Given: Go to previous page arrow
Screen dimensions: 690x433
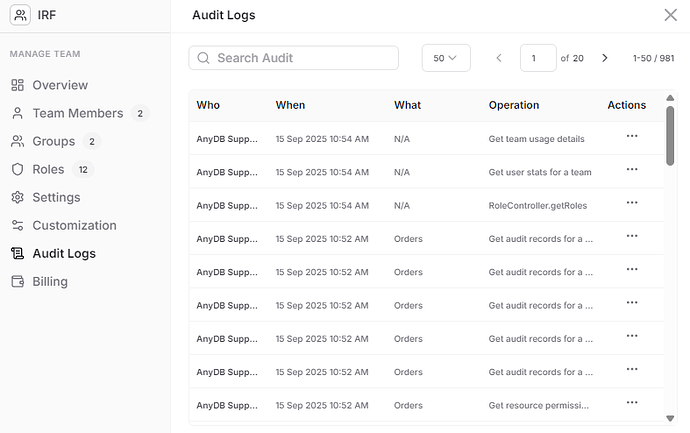Looking at the screenshot, I should (499, 58).
